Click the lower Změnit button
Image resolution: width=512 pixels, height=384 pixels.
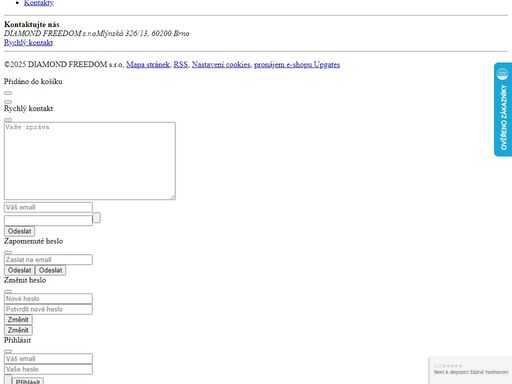tap(18, 330)
